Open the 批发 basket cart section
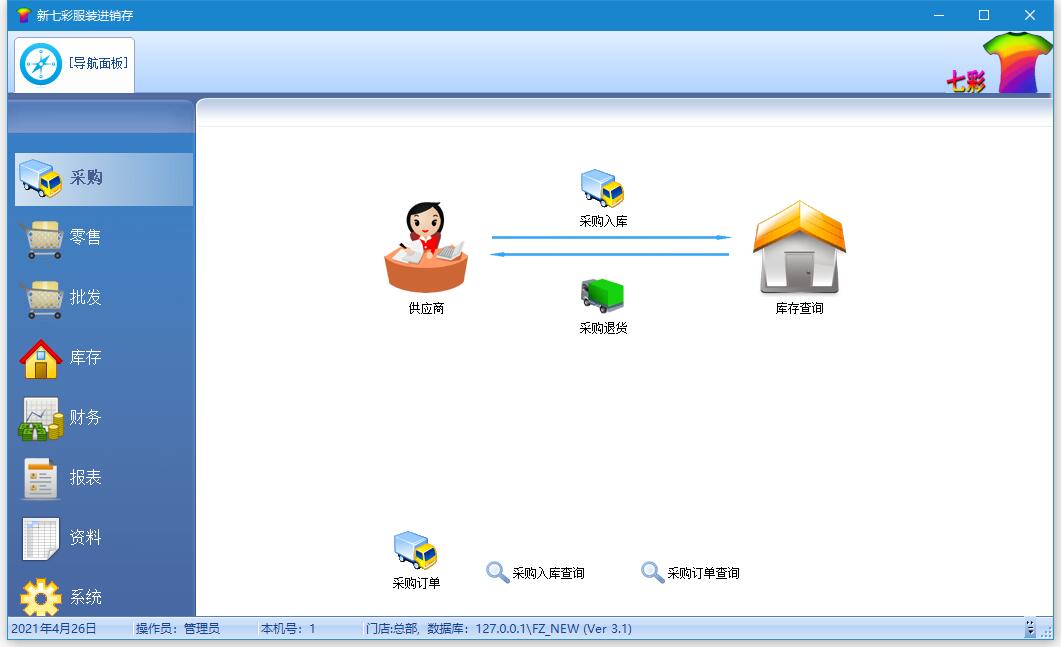Image resolution: width=1061 pixels, height=647 pixels. click(x=41, y=298)
